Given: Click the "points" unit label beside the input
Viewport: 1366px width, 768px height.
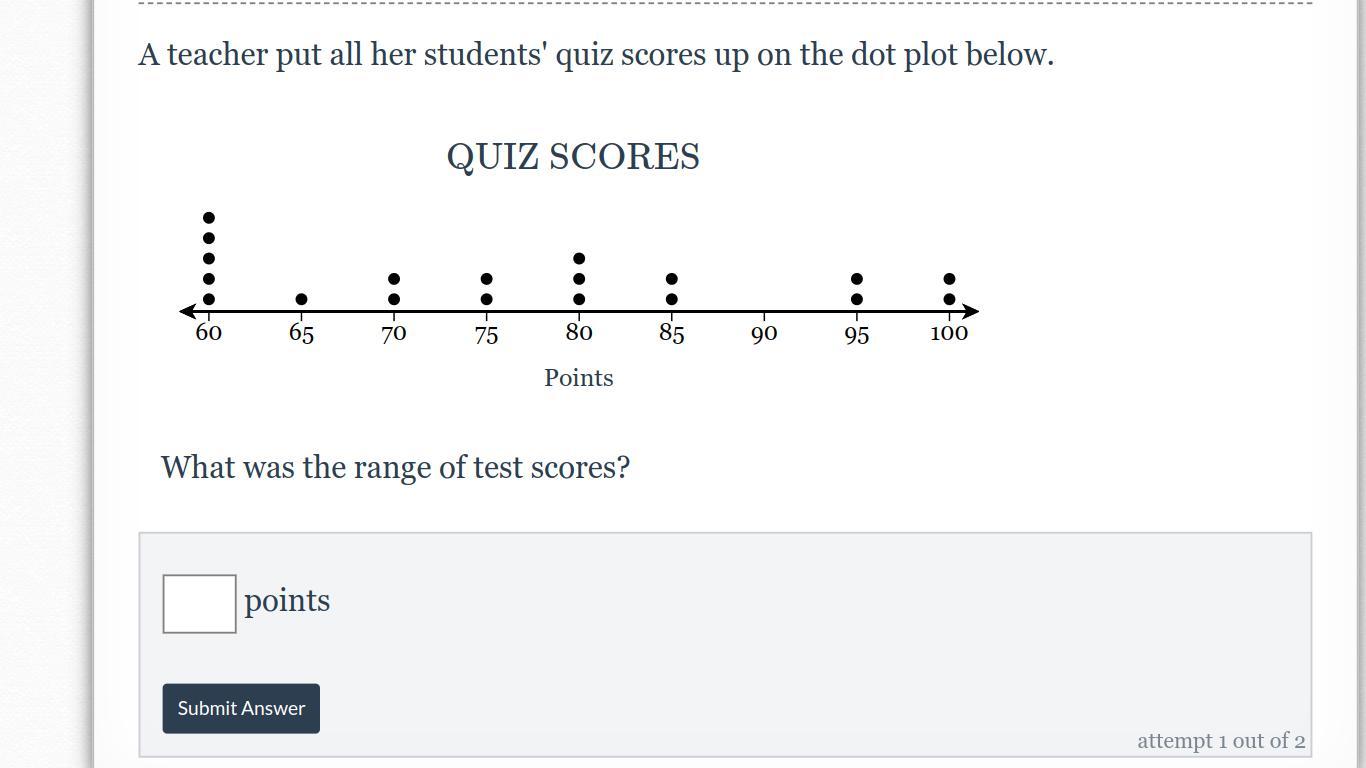Looking at the screenshot, I should [x=287, y=601].
